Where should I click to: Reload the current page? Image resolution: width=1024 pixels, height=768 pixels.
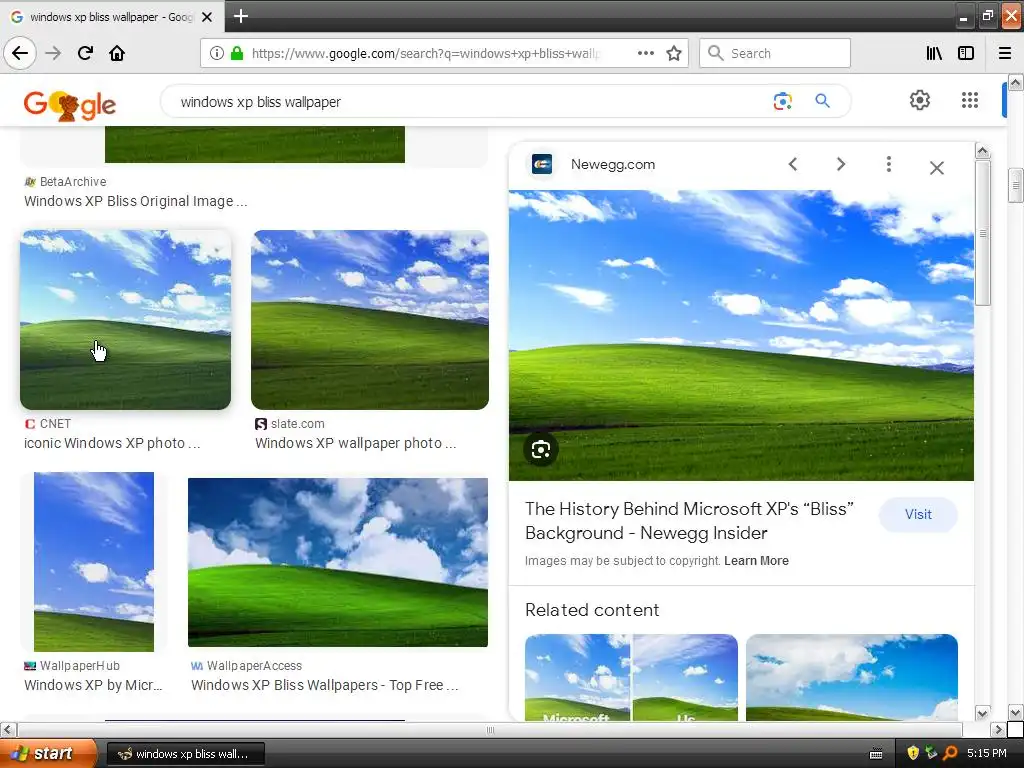85,53
